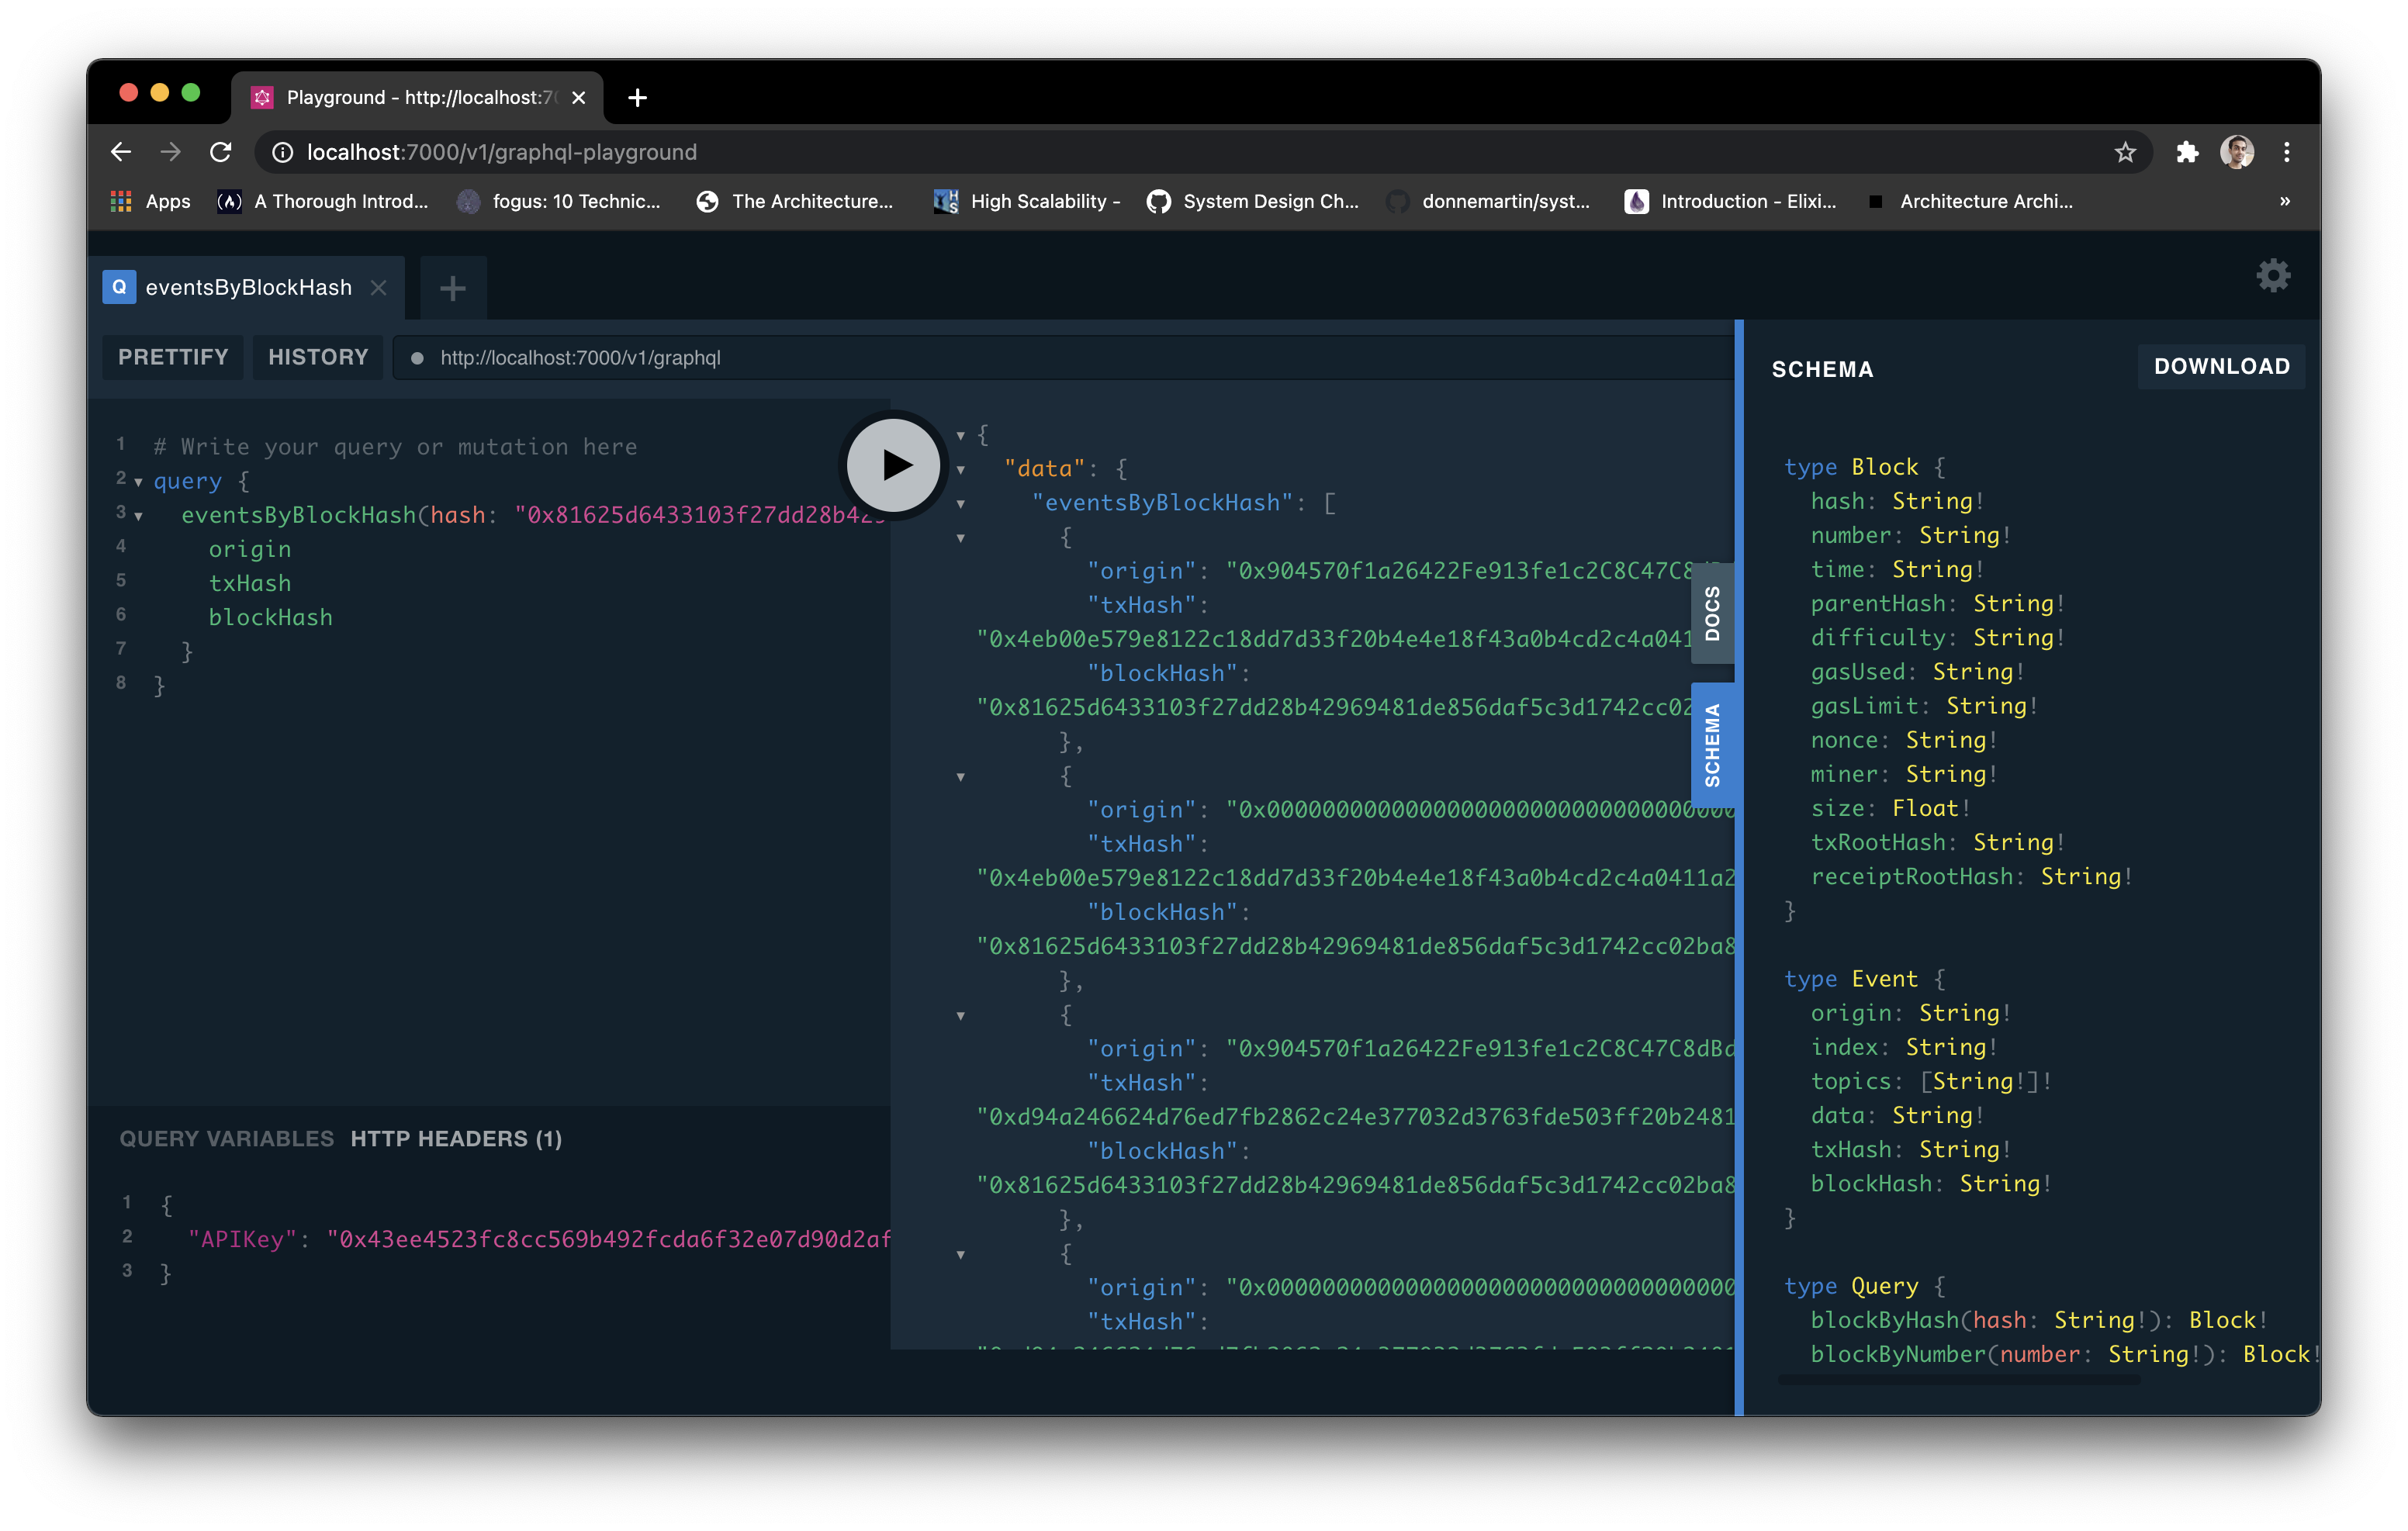Collapse the query block on line 2

(139, 482)
